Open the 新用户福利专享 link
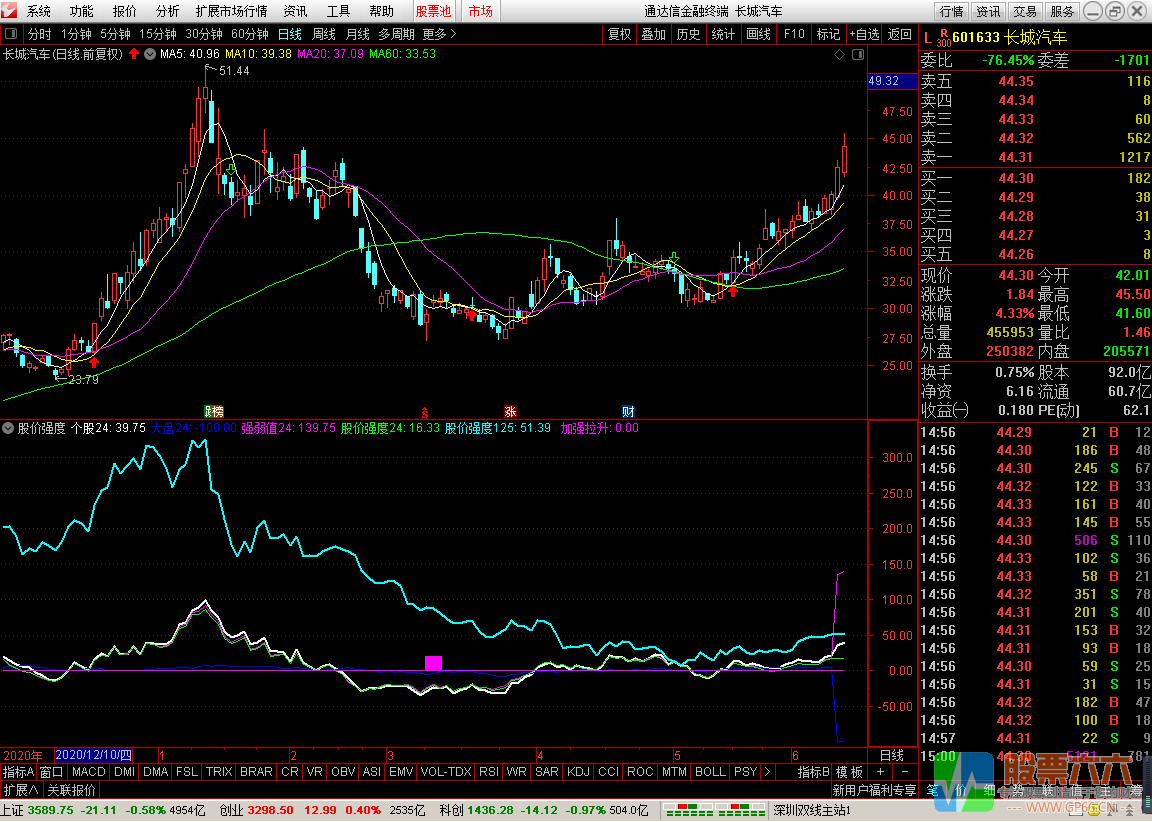The width and height of the screenshot is (1152, 822). [x=874, y=790]
